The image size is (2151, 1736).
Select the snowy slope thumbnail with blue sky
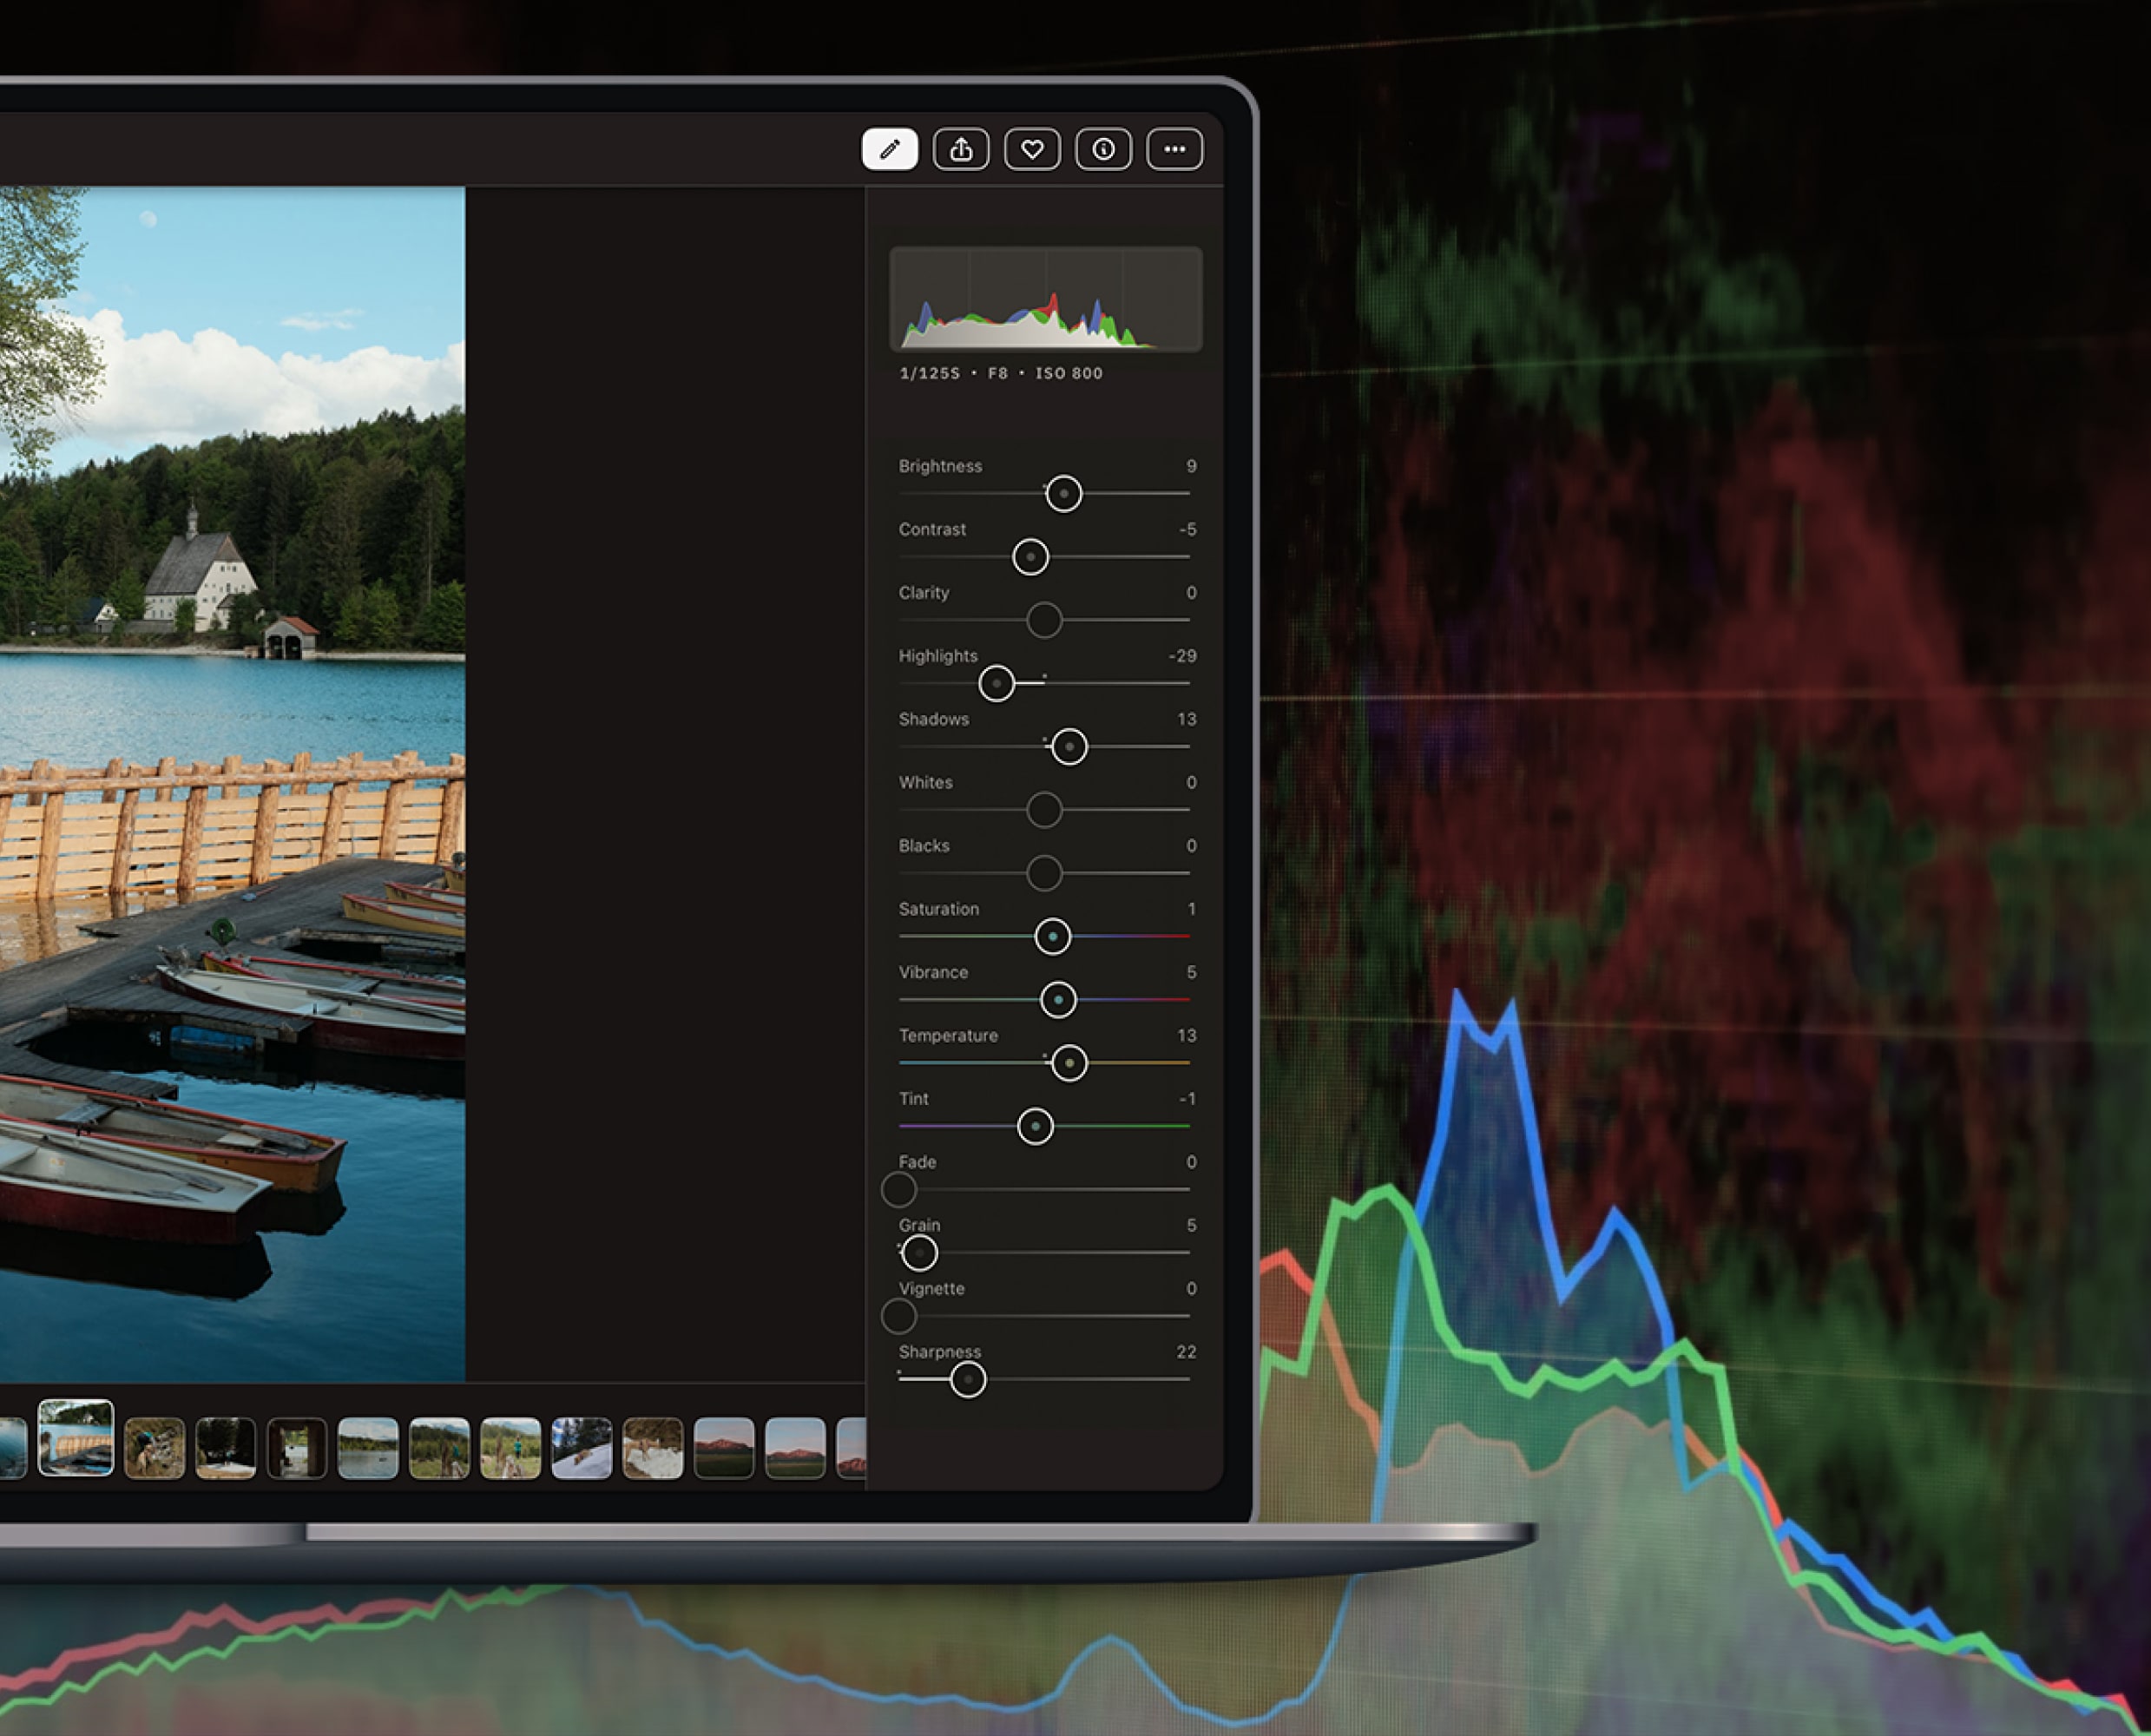pos(581,1448)
